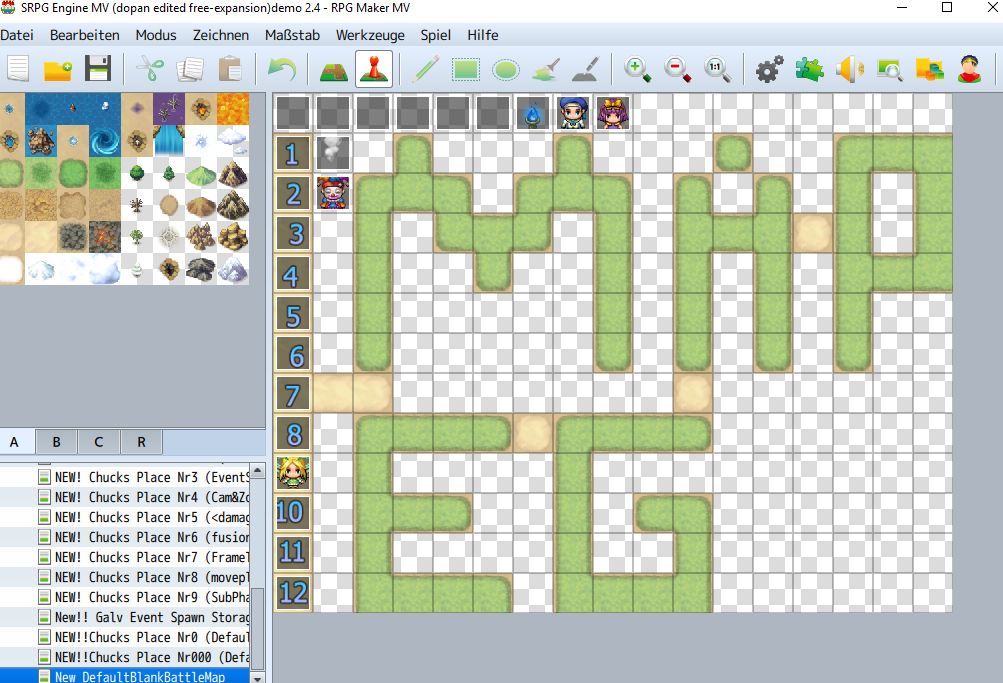Select the blue-hat boy event on map

pyautogui.click(x=573, y=113)
